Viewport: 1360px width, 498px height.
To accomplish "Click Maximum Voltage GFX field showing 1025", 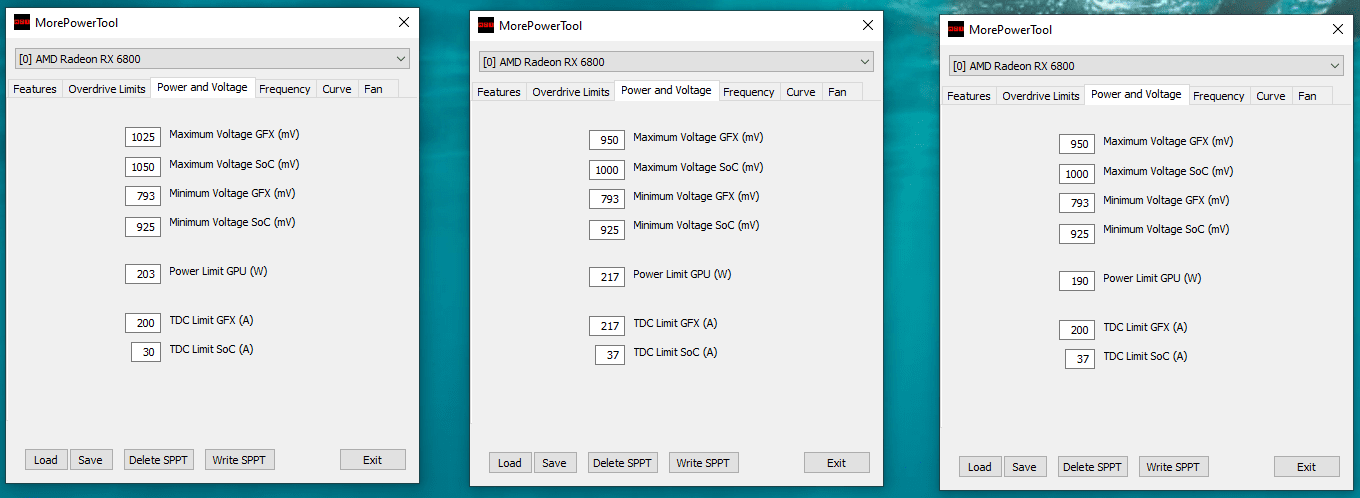I will pos(143,137).
